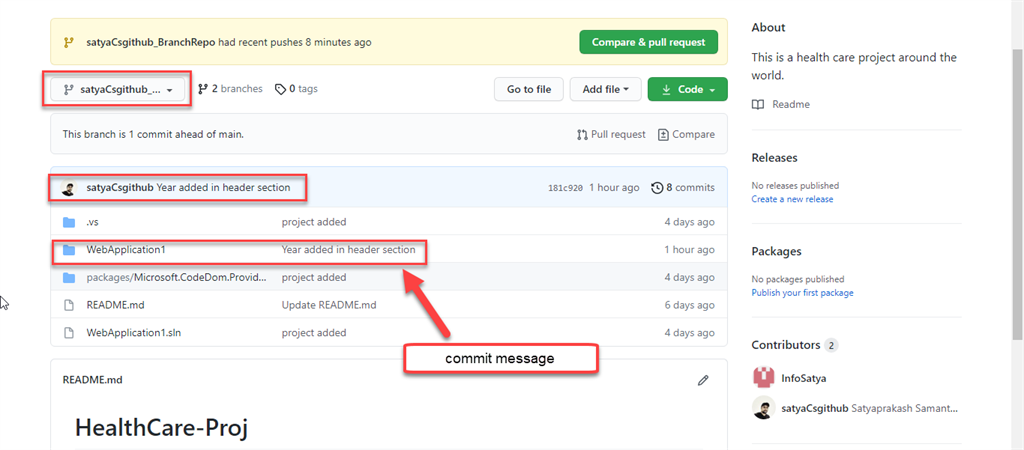This screenshot has width=1024, height=450.
Task: Click the tag icon beside 0 tags
Action: point(280,89)
